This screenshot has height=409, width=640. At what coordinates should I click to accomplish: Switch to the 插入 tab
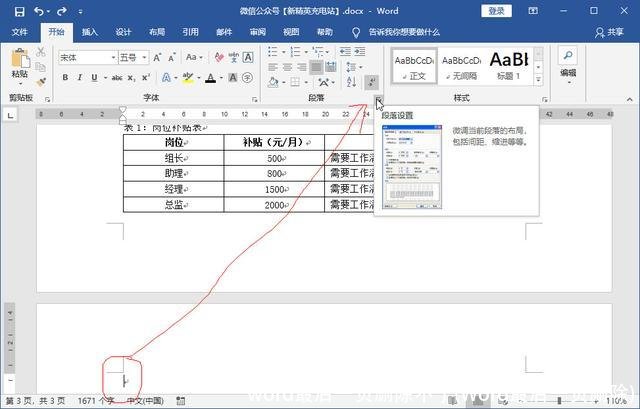tap(89, 32)
